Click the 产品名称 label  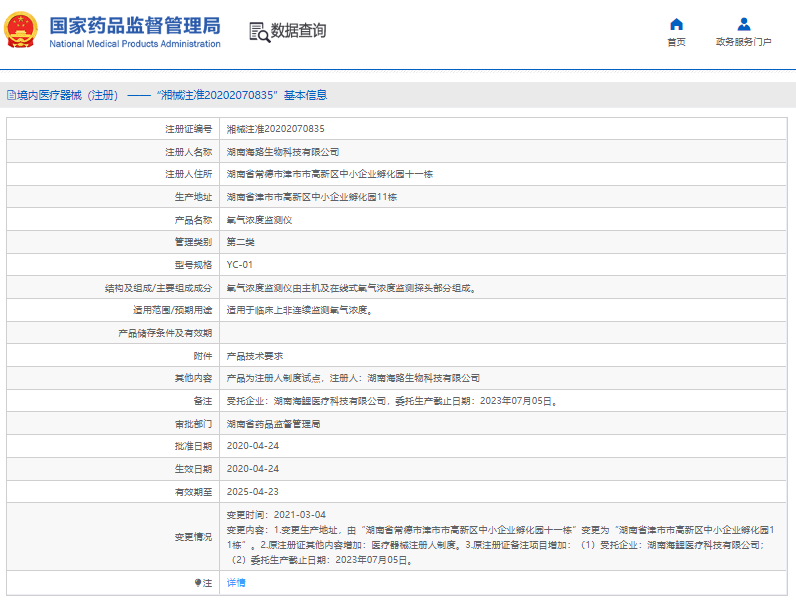pyautogui.click(x=193, y=220)
